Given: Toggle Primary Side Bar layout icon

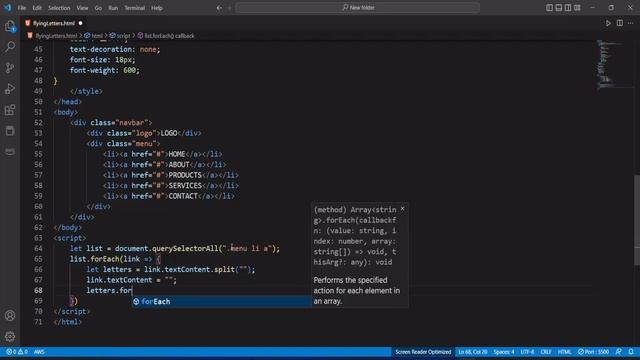Looking at the screenshot, I should [x=549, y=8].
